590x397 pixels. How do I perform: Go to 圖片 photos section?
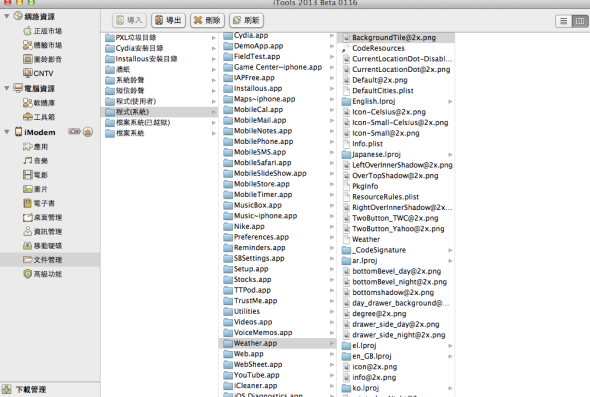tap(35, 189)
